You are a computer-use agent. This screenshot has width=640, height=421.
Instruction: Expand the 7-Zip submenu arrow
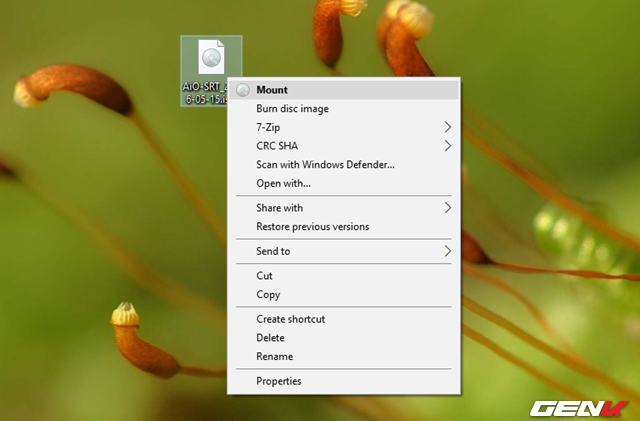pos(447,127)
